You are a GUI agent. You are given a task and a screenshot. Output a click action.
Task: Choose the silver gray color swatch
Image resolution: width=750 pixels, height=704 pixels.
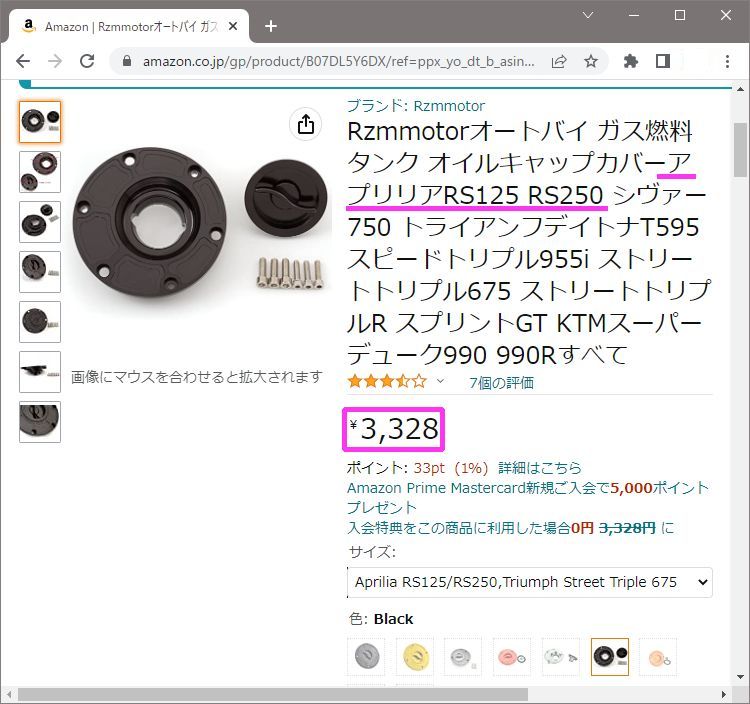coord(366,657)
